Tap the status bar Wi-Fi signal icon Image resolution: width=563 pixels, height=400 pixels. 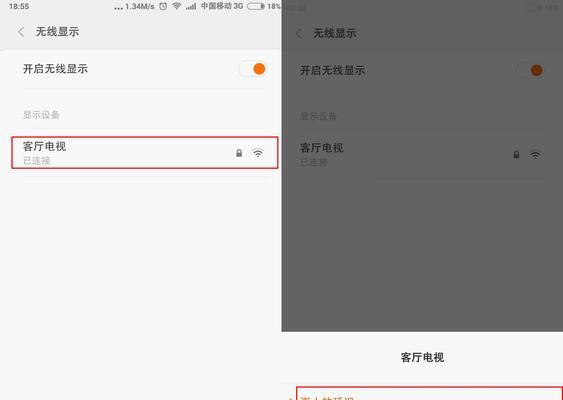coord(176,6)
